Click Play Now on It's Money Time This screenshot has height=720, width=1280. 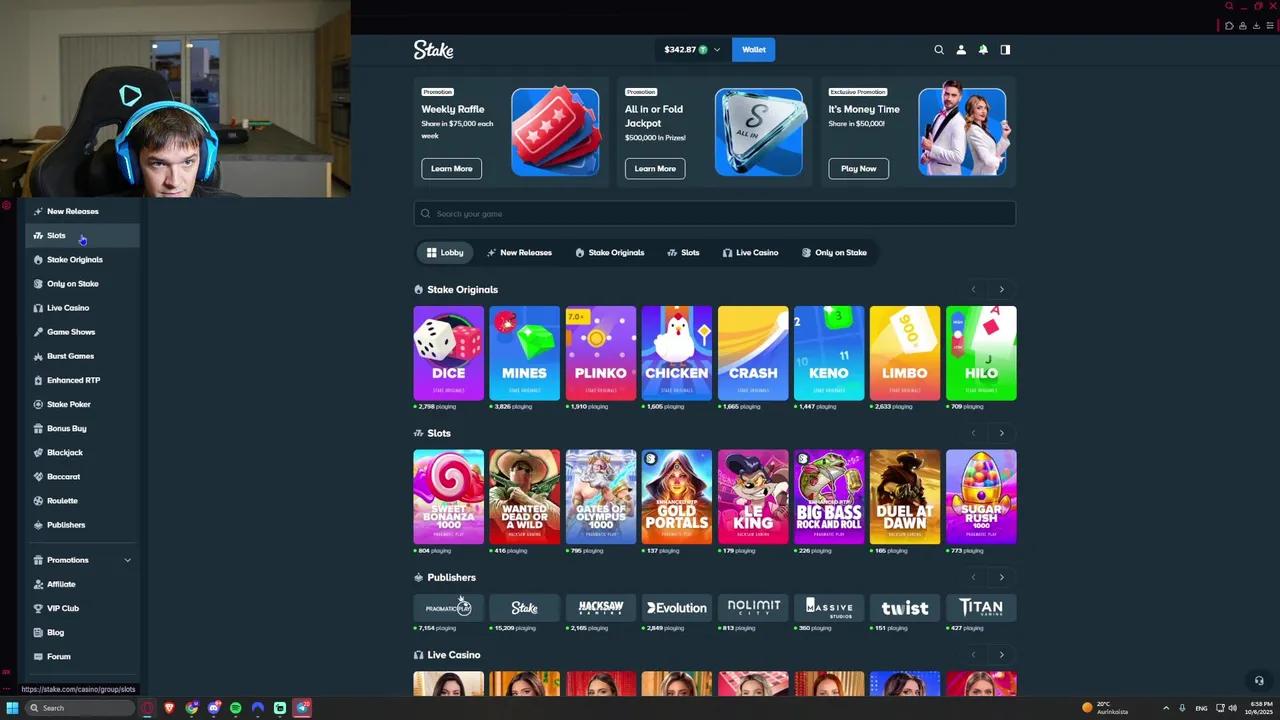(x=859, y=169)
